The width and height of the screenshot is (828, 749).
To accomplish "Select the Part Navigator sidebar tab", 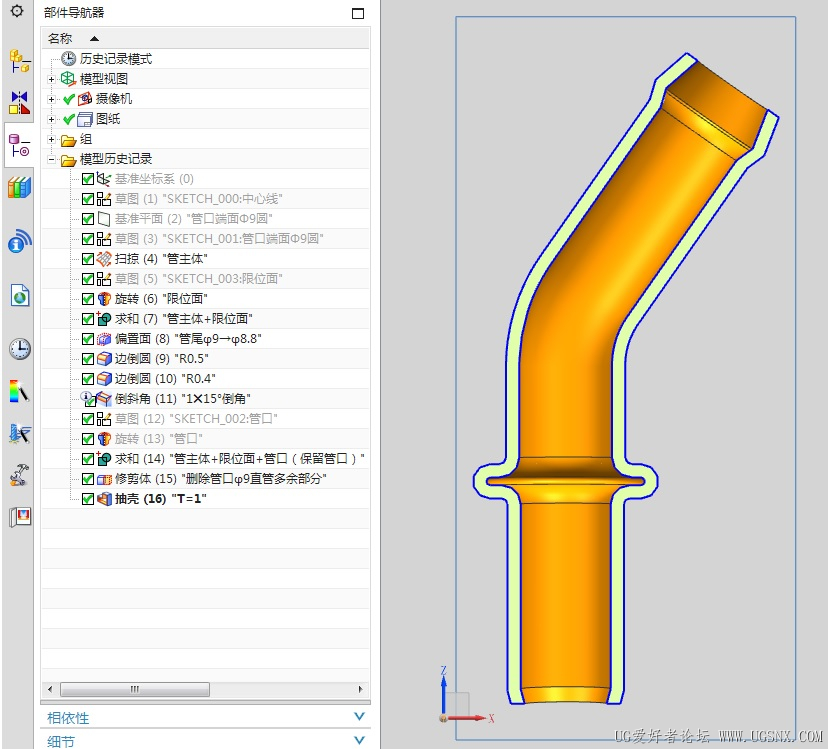I will [x=20, y=145].
